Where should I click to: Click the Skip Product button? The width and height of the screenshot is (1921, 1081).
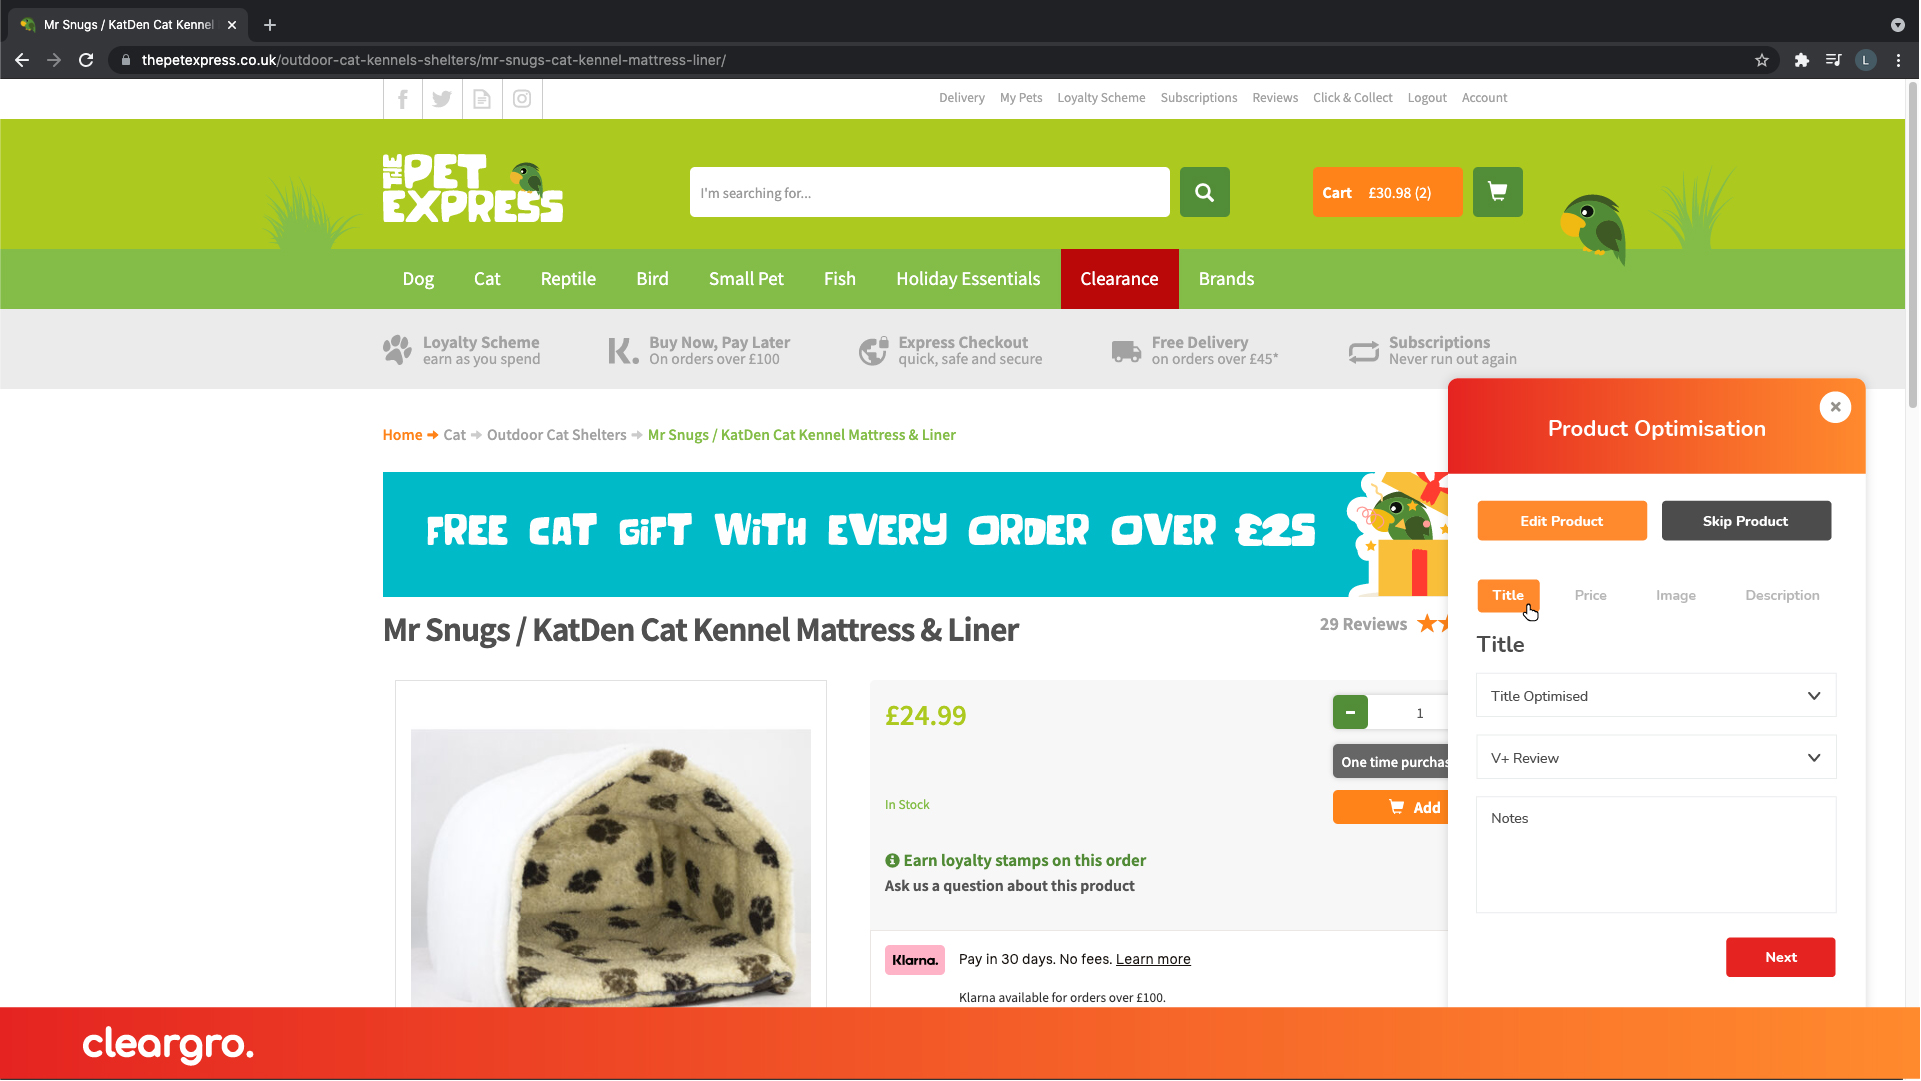coord(1746,521)
